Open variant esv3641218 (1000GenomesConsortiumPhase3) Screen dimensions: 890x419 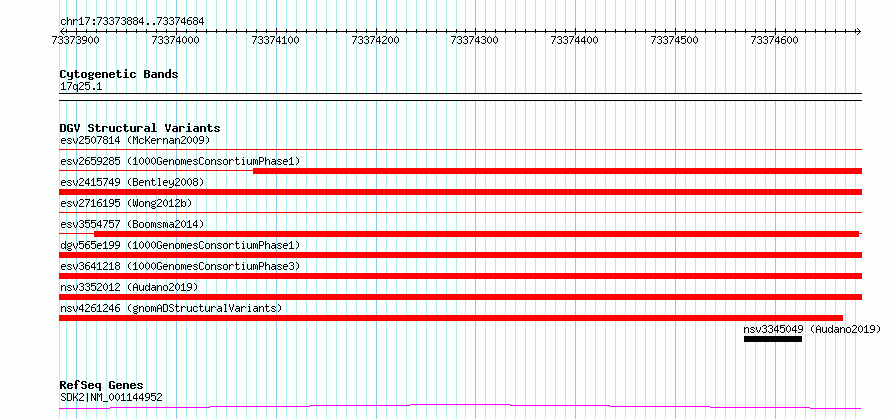[x=180, y=266]
